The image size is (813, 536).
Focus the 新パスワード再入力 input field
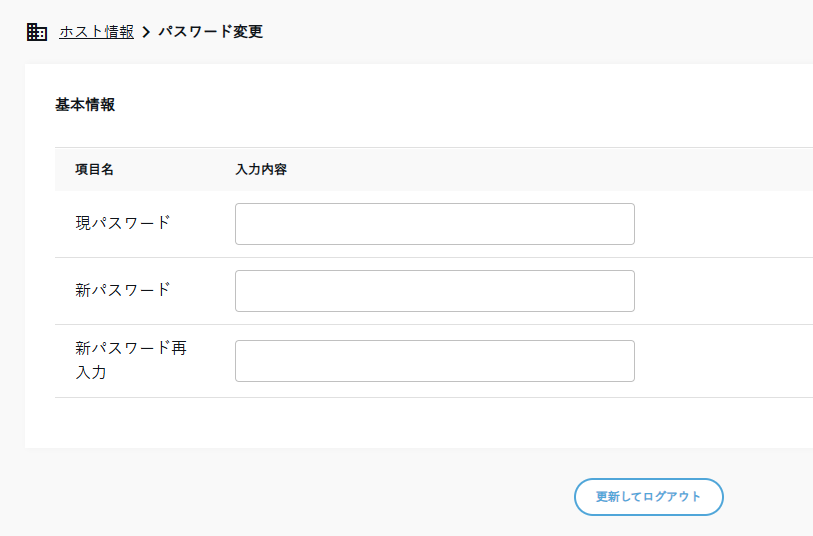tap(434, 361)
